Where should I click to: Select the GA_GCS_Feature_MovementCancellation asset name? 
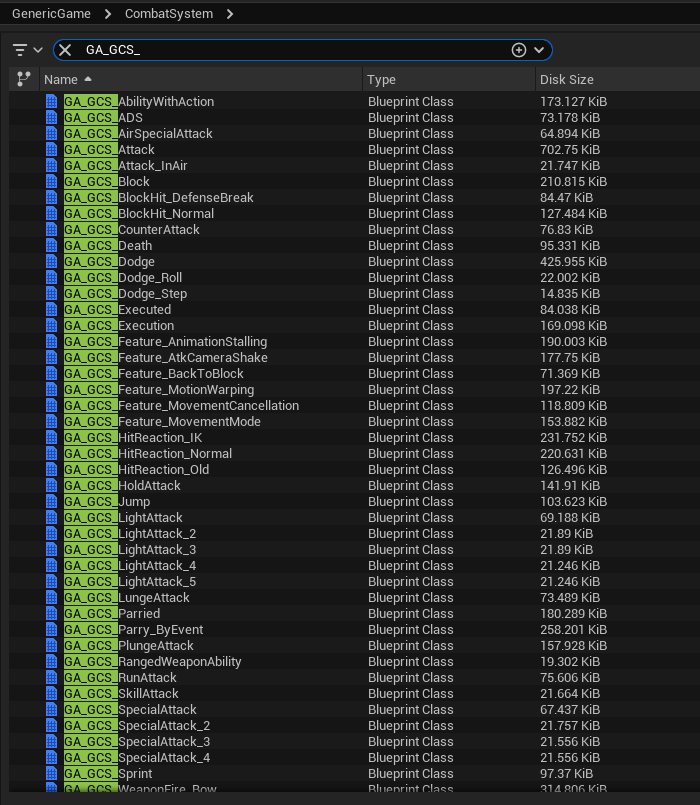coord(181,406)
